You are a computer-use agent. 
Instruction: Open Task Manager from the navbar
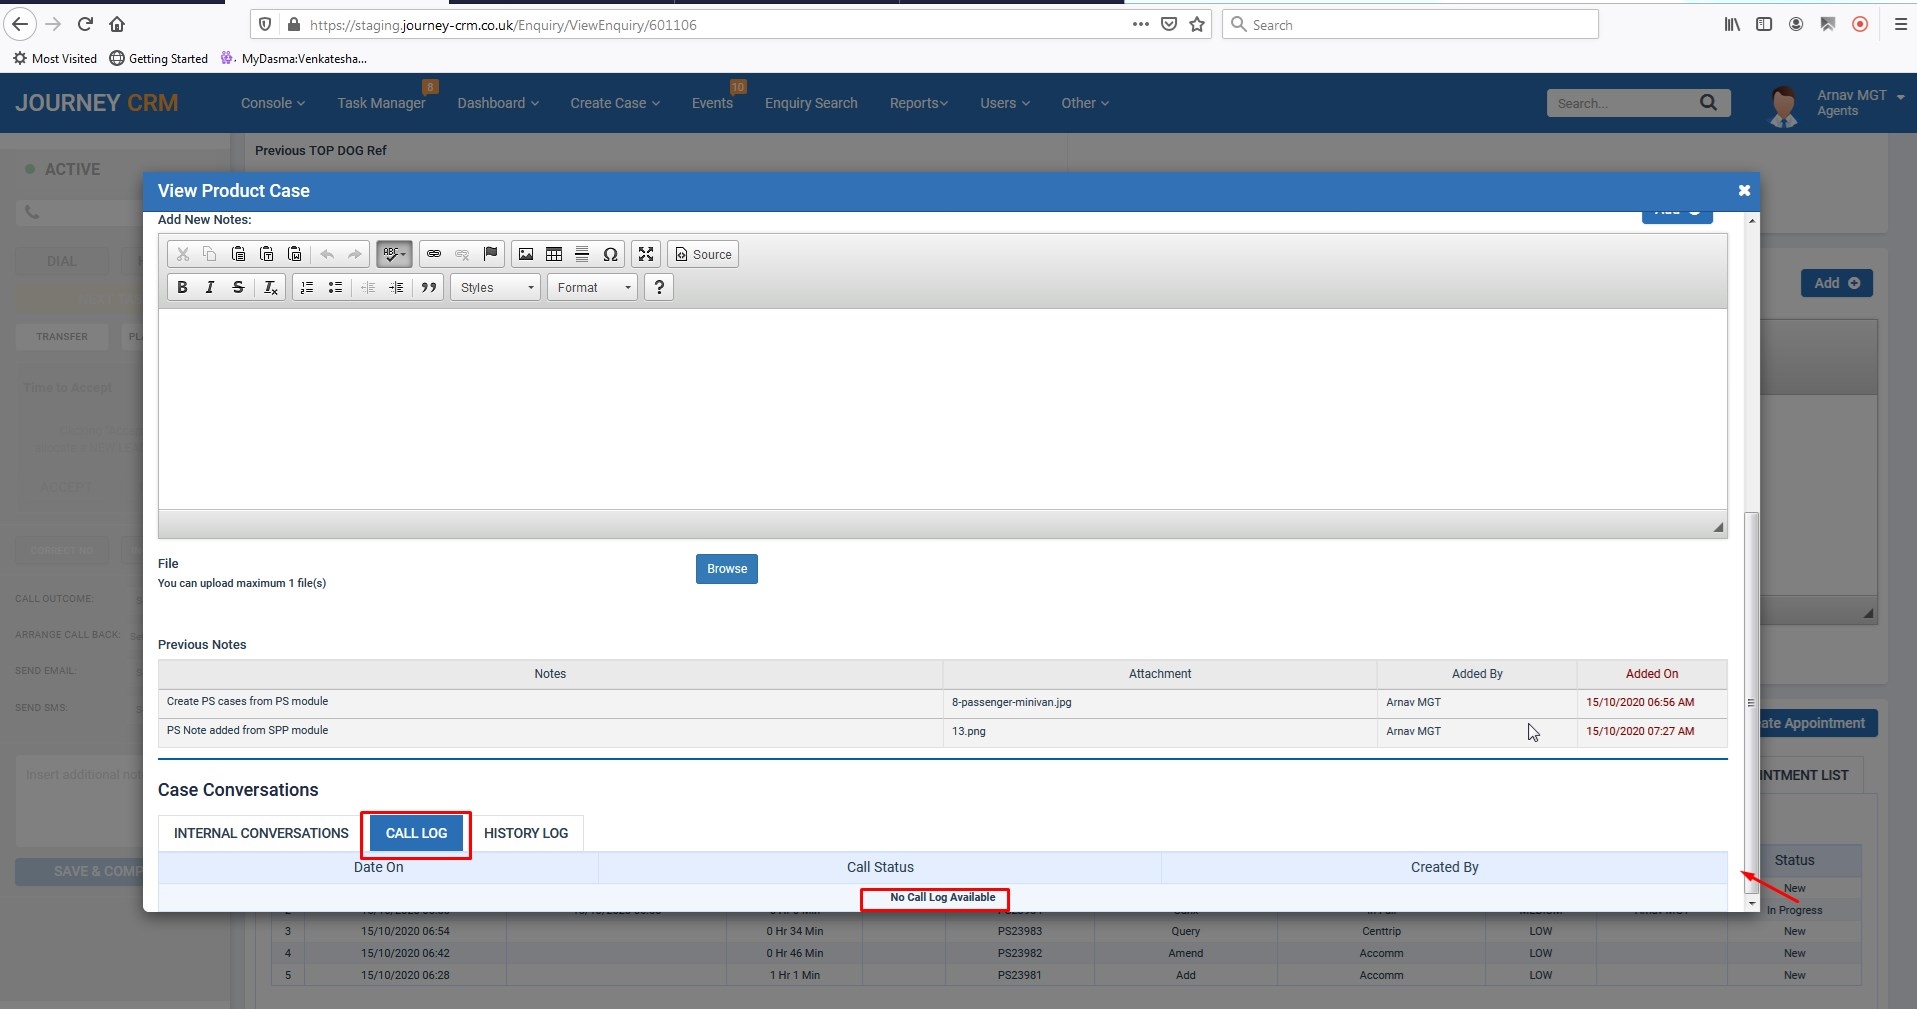click(381, 103)
